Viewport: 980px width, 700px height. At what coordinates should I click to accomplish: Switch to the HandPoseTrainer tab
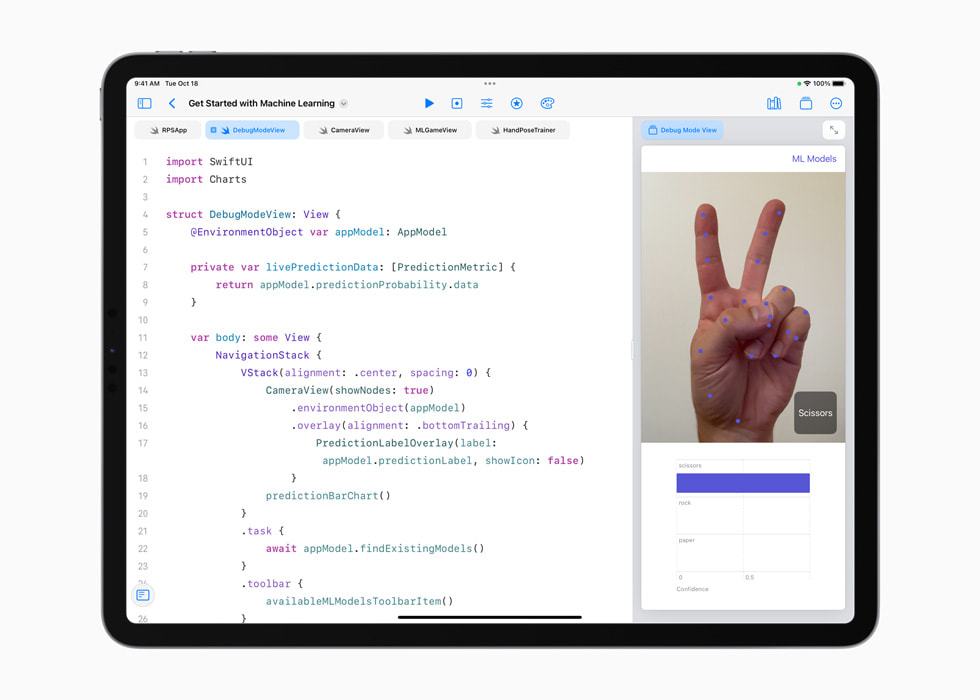pos(524,129)
